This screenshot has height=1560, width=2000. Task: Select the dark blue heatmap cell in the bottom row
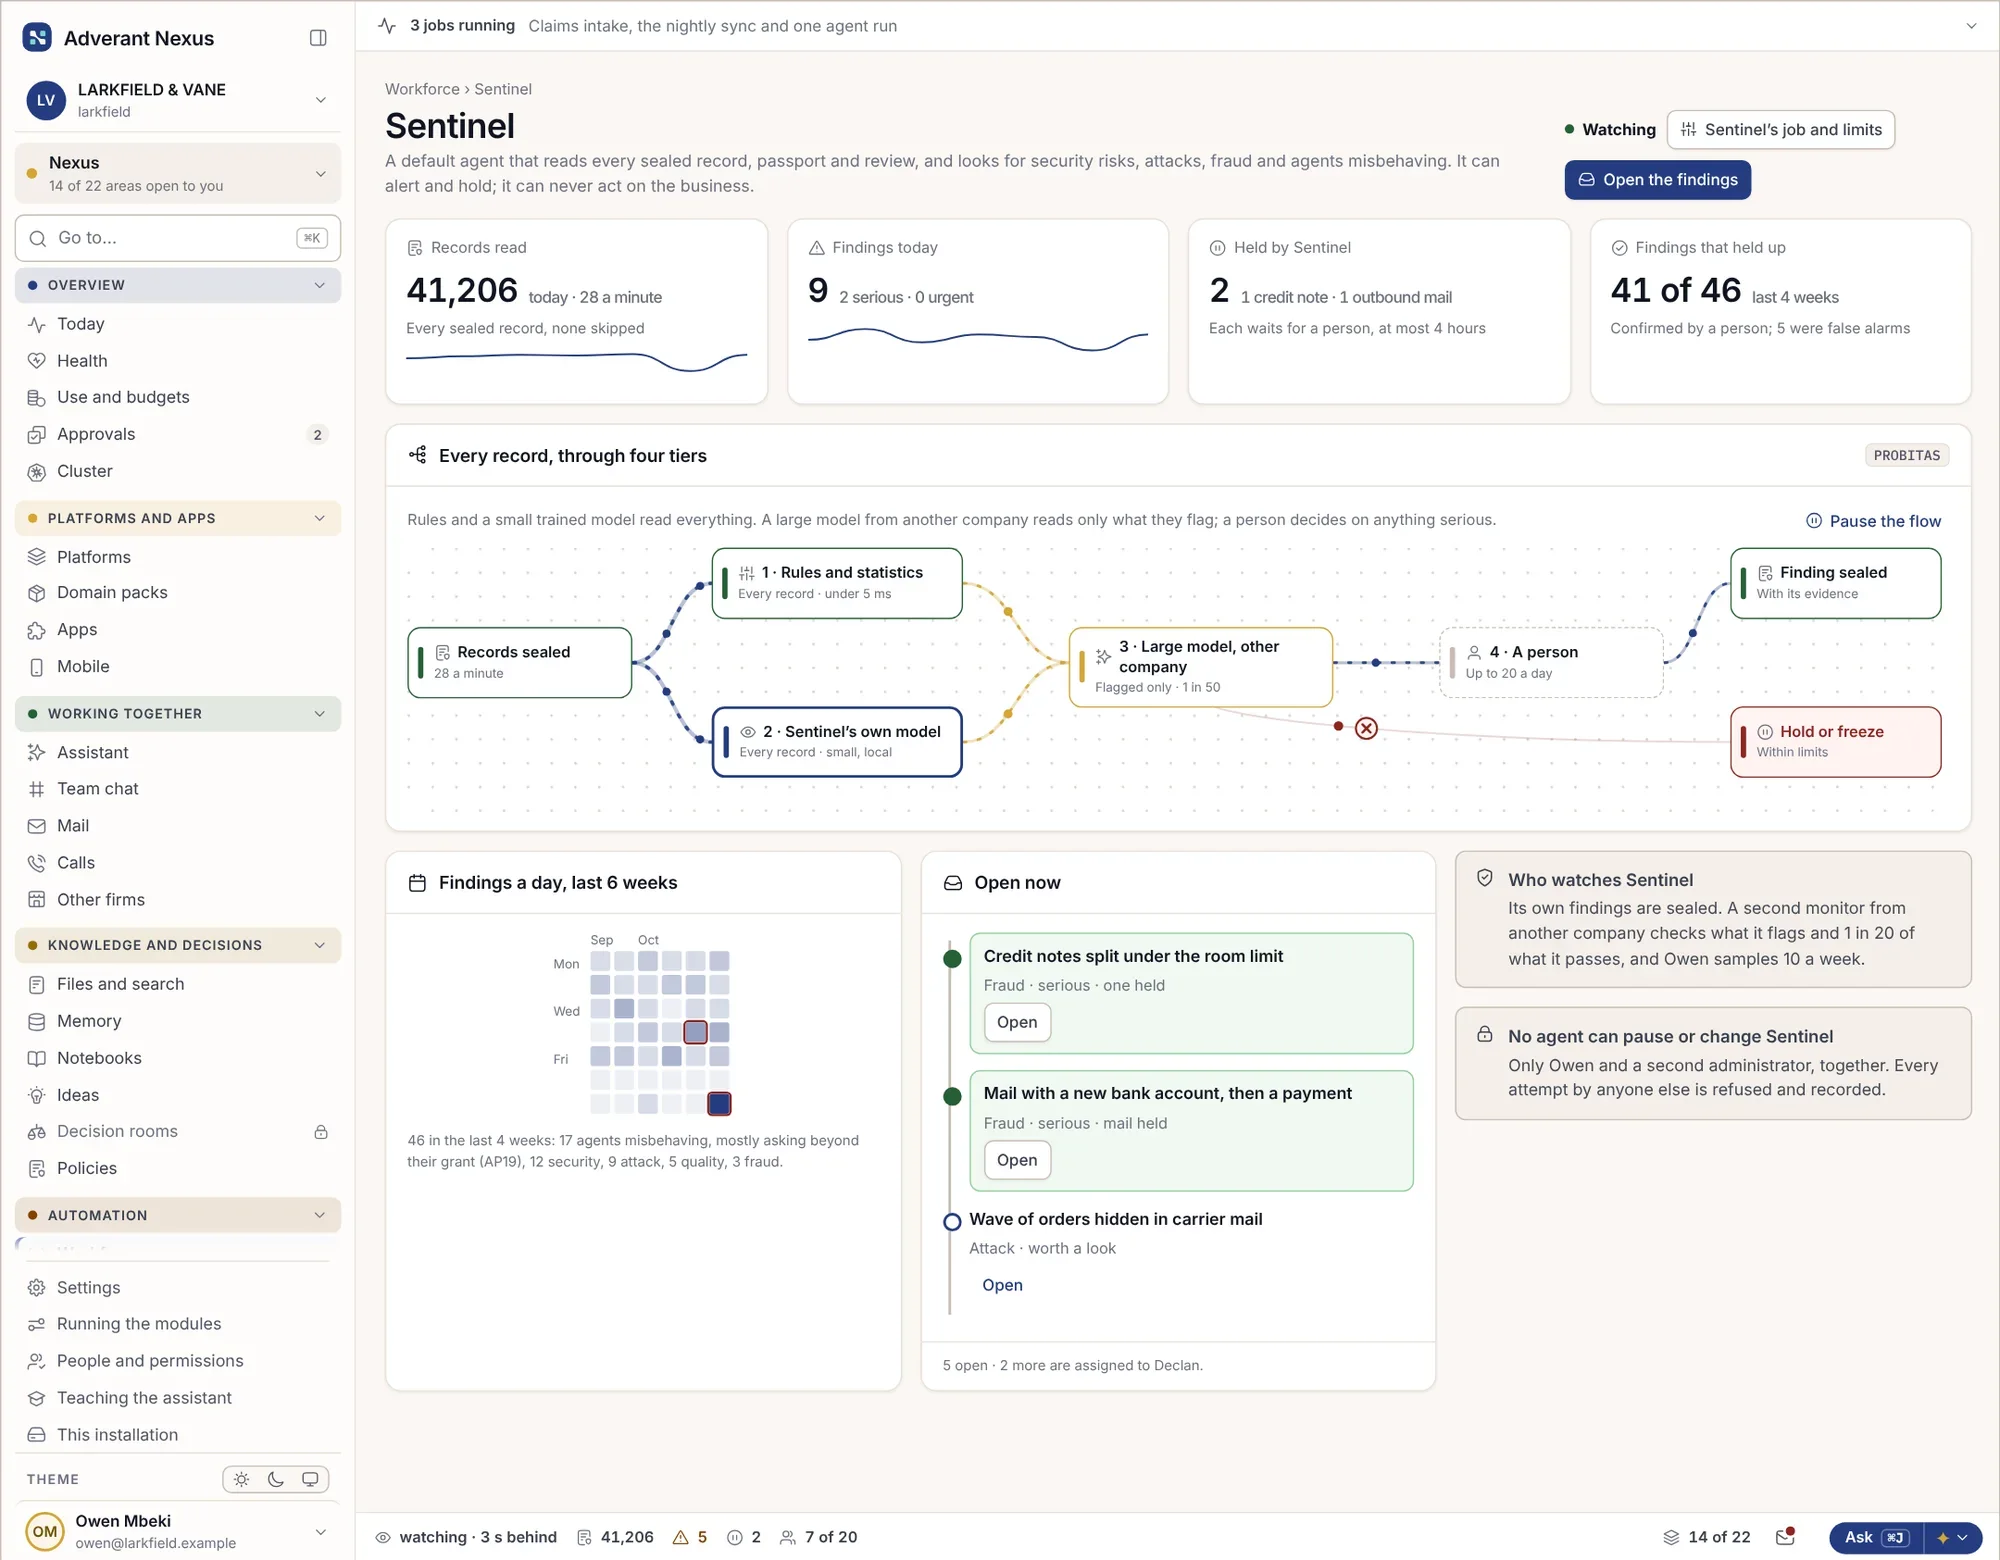[x=719, y=1104]
